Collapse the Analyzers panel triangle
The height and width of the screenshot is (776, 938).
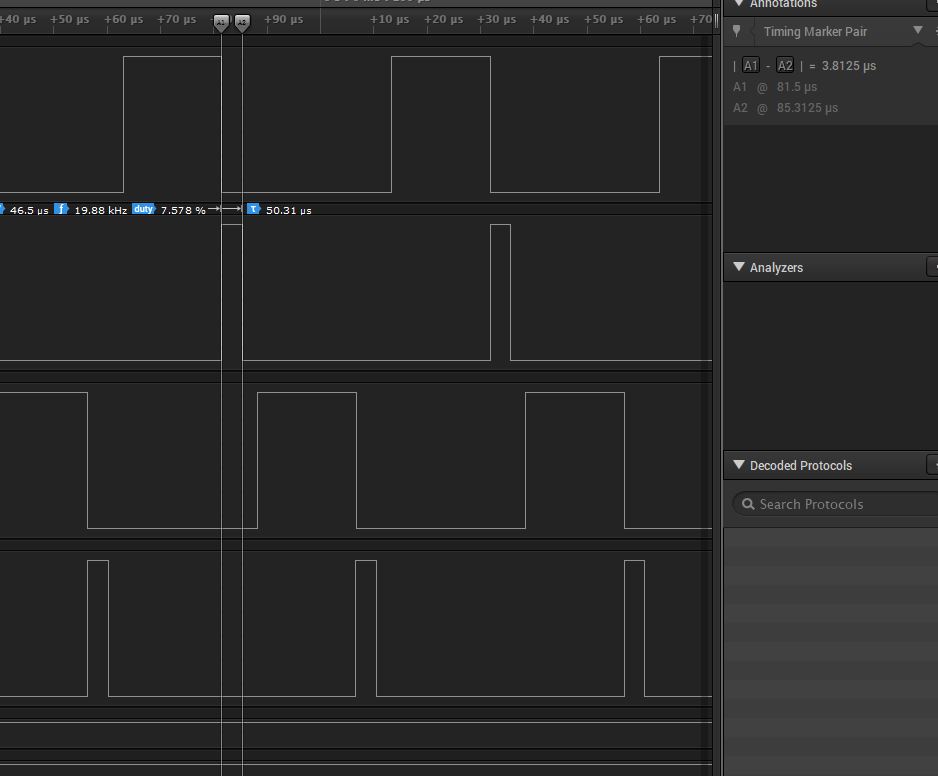(x=739, y=267)
